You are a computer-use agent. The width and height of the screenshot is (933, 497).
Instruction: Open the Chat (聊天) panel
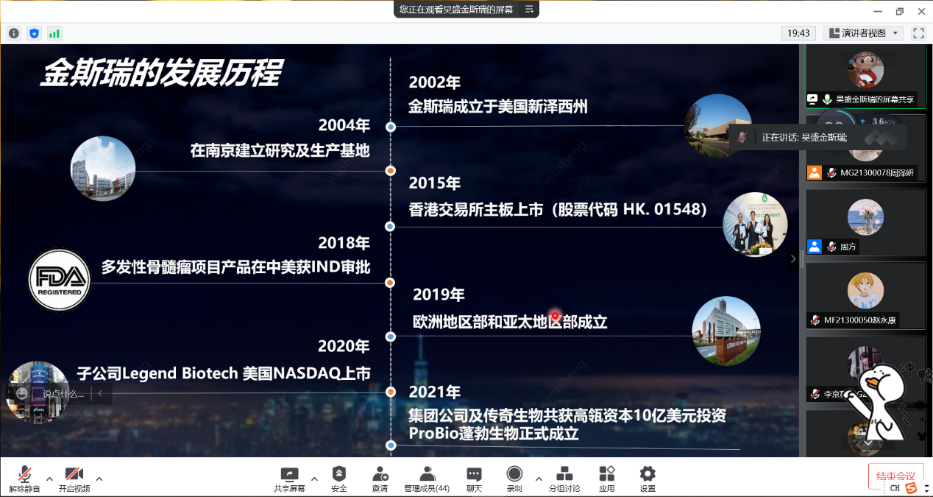tap(474, 476)
